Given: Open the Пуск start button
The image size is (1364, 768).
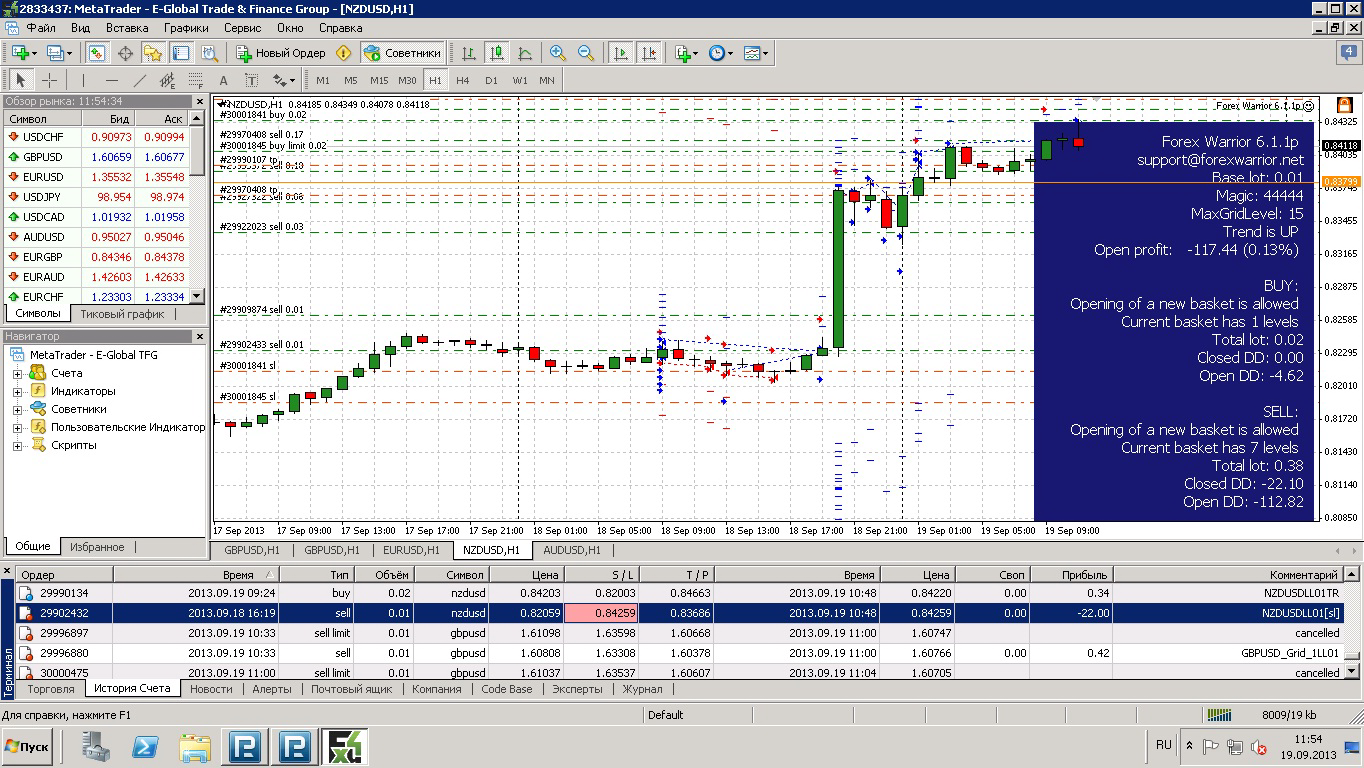Looking at the screenshot, I should [27, 747].
